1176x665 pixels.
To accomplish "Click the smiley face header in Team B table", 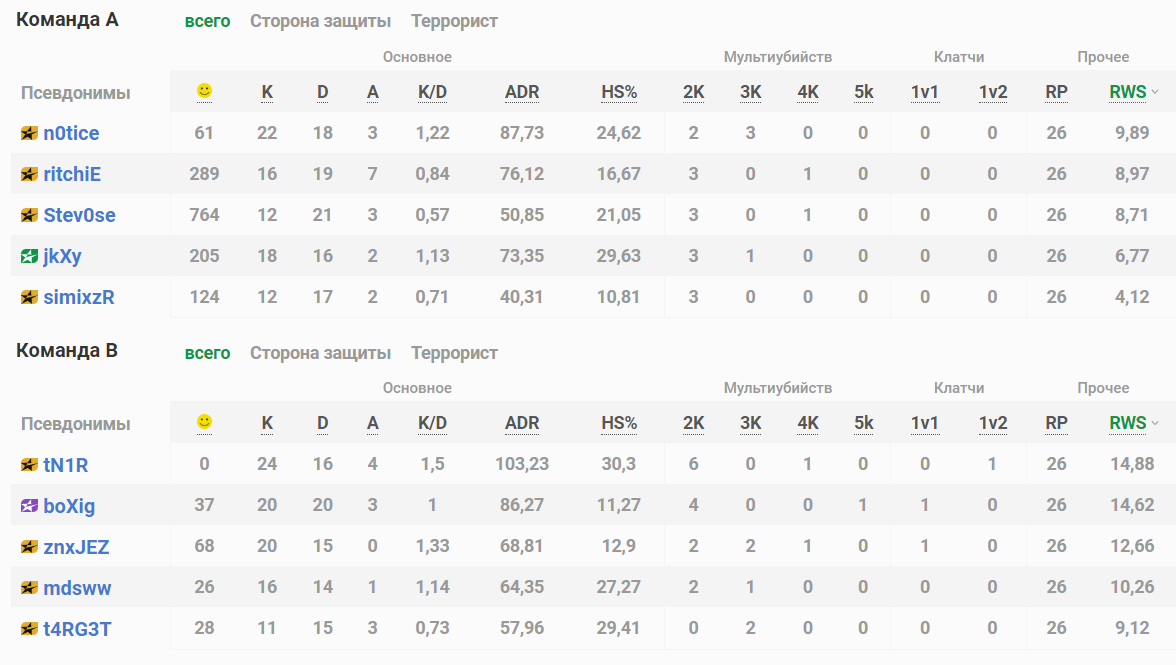I will click(204, 423).
